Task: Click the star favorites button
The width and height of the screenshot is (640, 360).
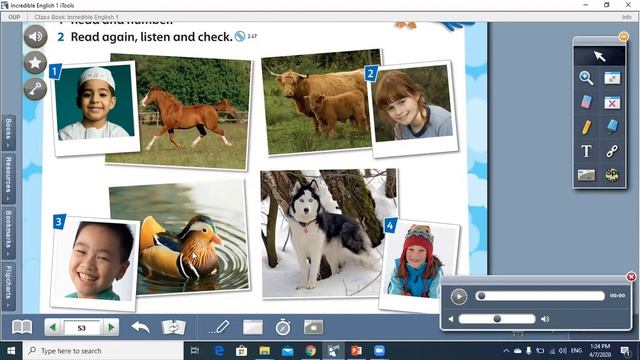Action: pyautogui.click(x=36, y=62)
